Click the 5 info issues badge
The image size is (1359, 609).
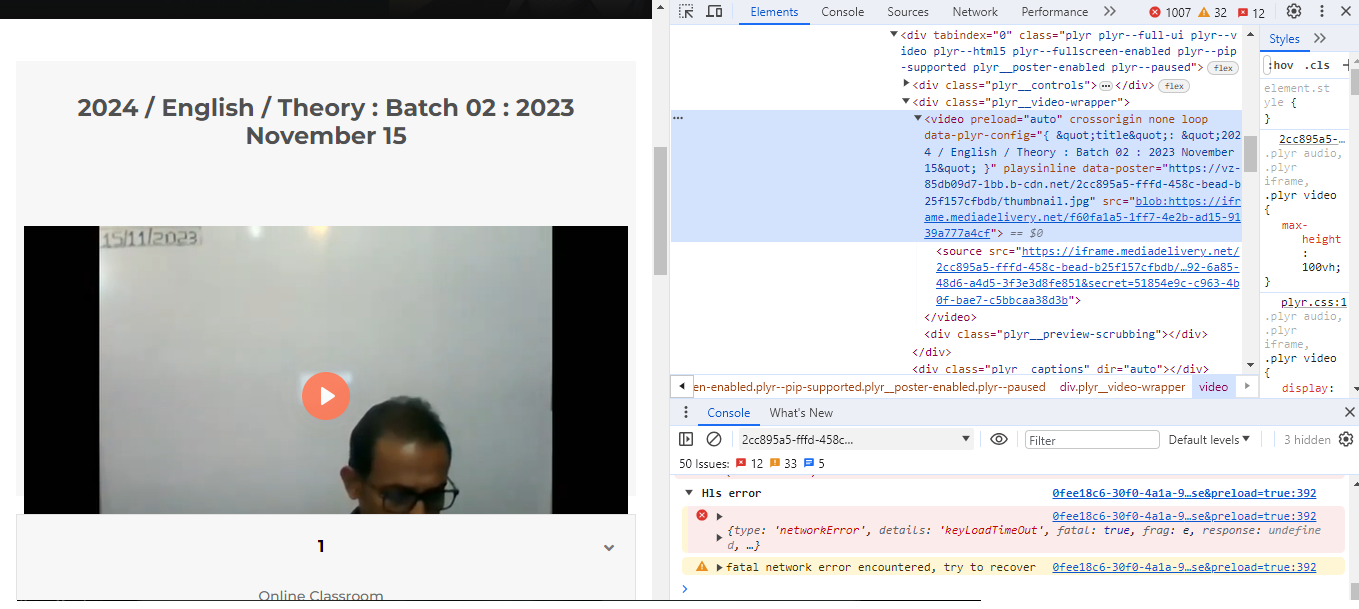coord(814,464)
